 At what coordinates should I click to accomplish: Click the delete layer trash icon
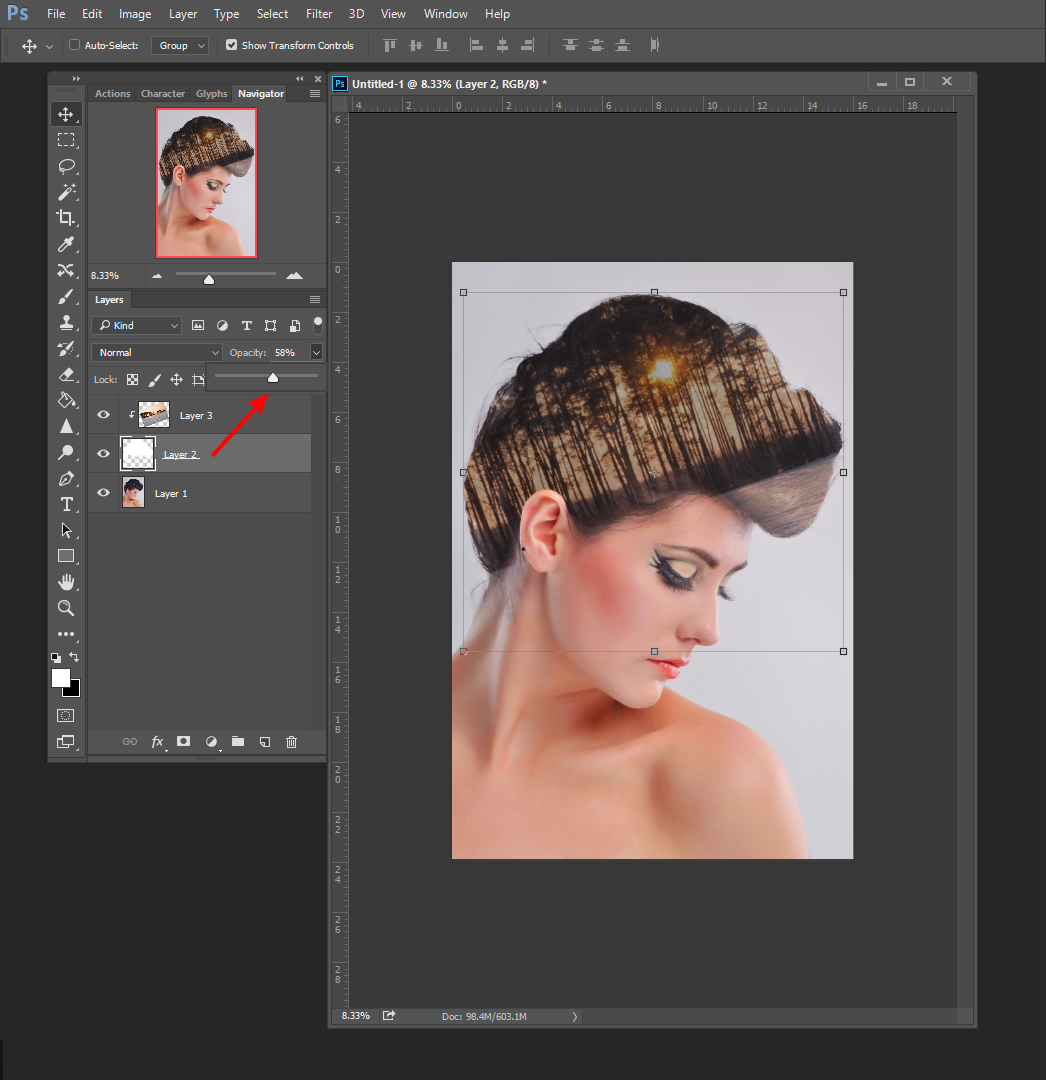(291, 742)
